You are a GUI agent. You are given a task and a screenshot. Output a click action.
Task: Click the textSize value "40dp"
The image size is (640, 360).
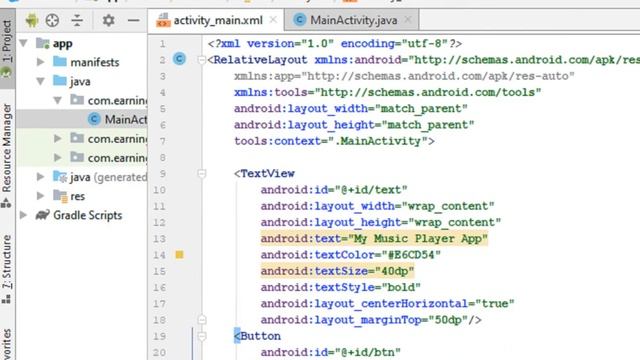[x=394, y=271]
